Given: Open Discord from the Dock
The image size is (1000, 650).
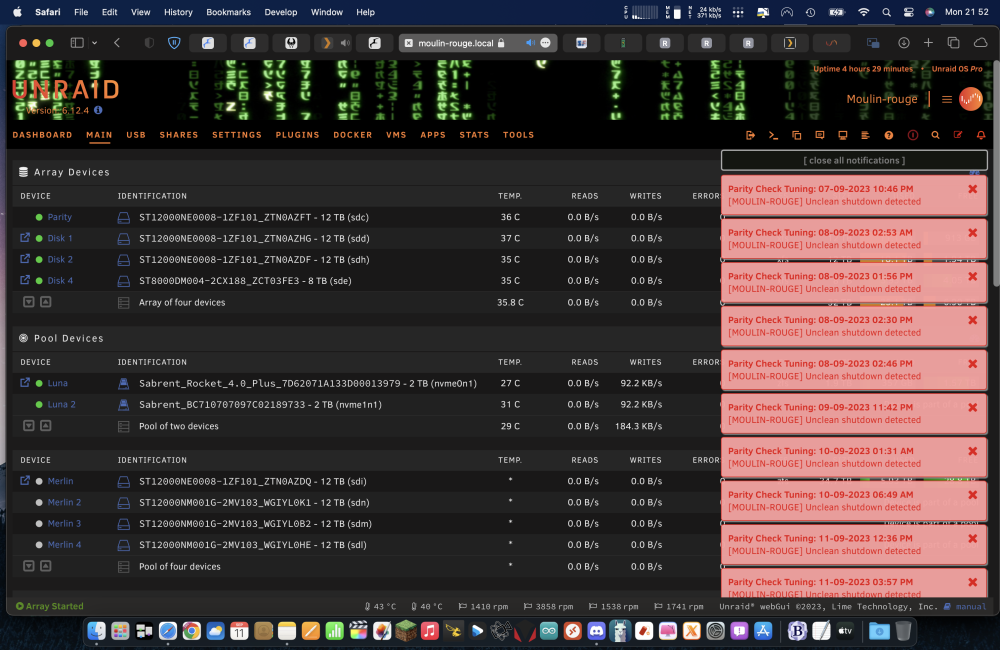Looking at the screenshot, I should (x=596, y=631).
